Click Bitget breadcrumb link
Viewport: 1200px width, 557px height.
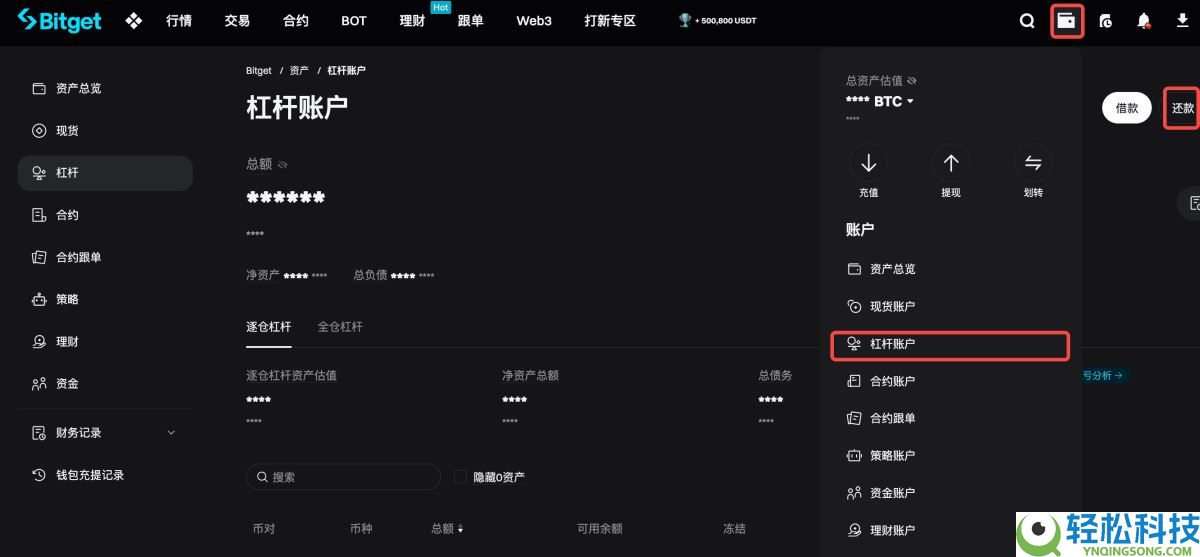pos(258,71)
